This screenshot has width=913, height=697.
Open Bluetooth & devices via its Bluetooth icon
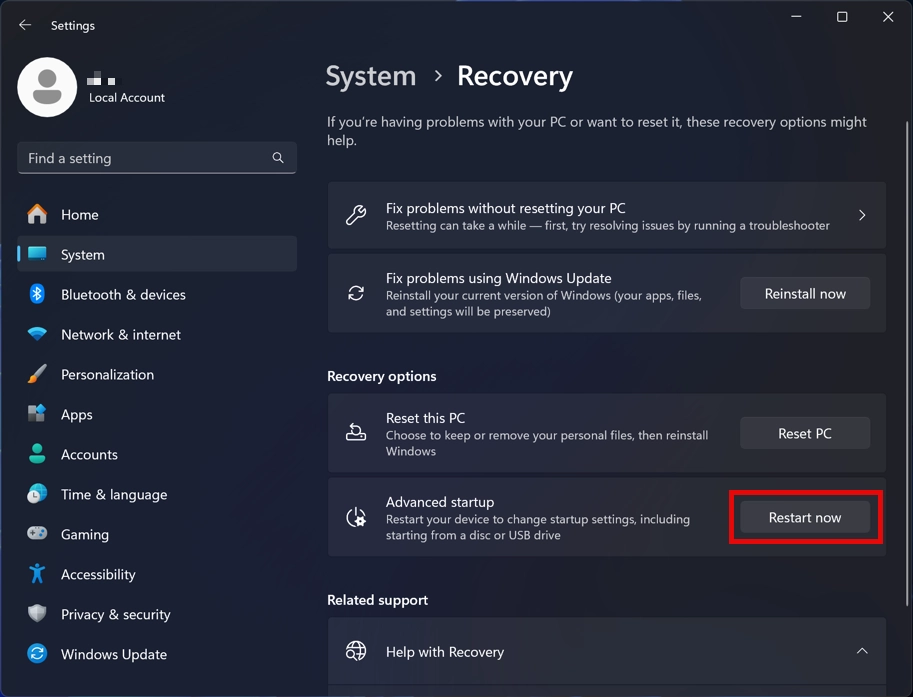pyautogui.click(x=37, y=294)
